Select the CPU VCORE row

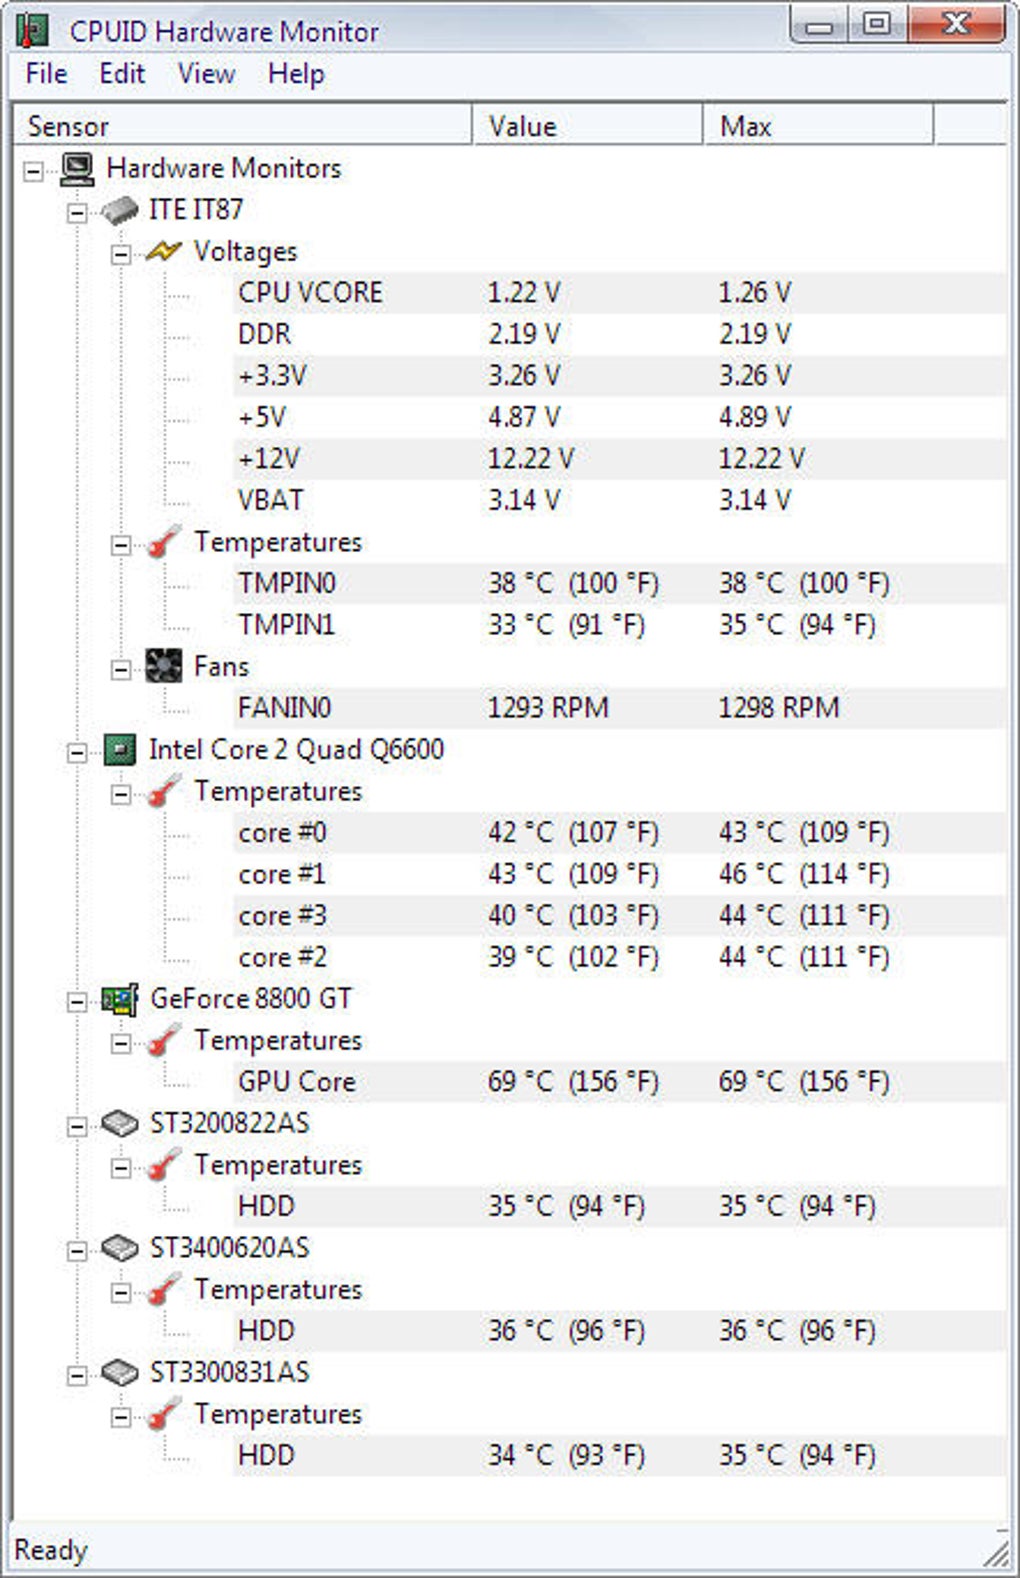coord(310,293)
